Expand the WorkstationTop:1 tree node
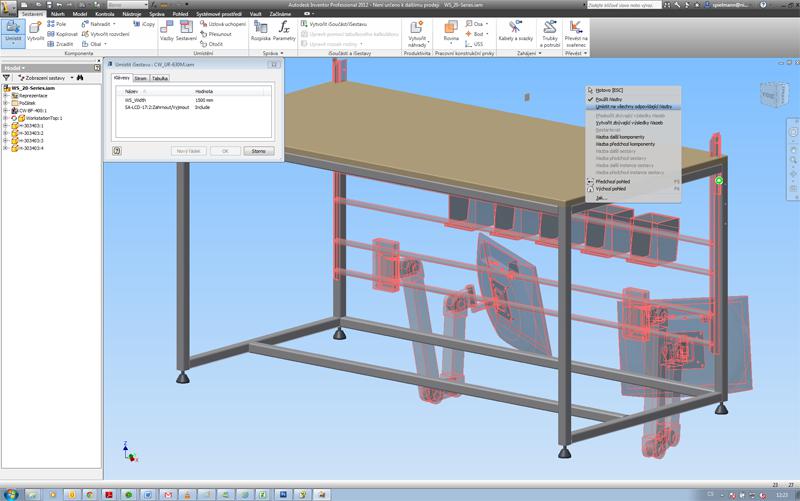 coord(6,118)
